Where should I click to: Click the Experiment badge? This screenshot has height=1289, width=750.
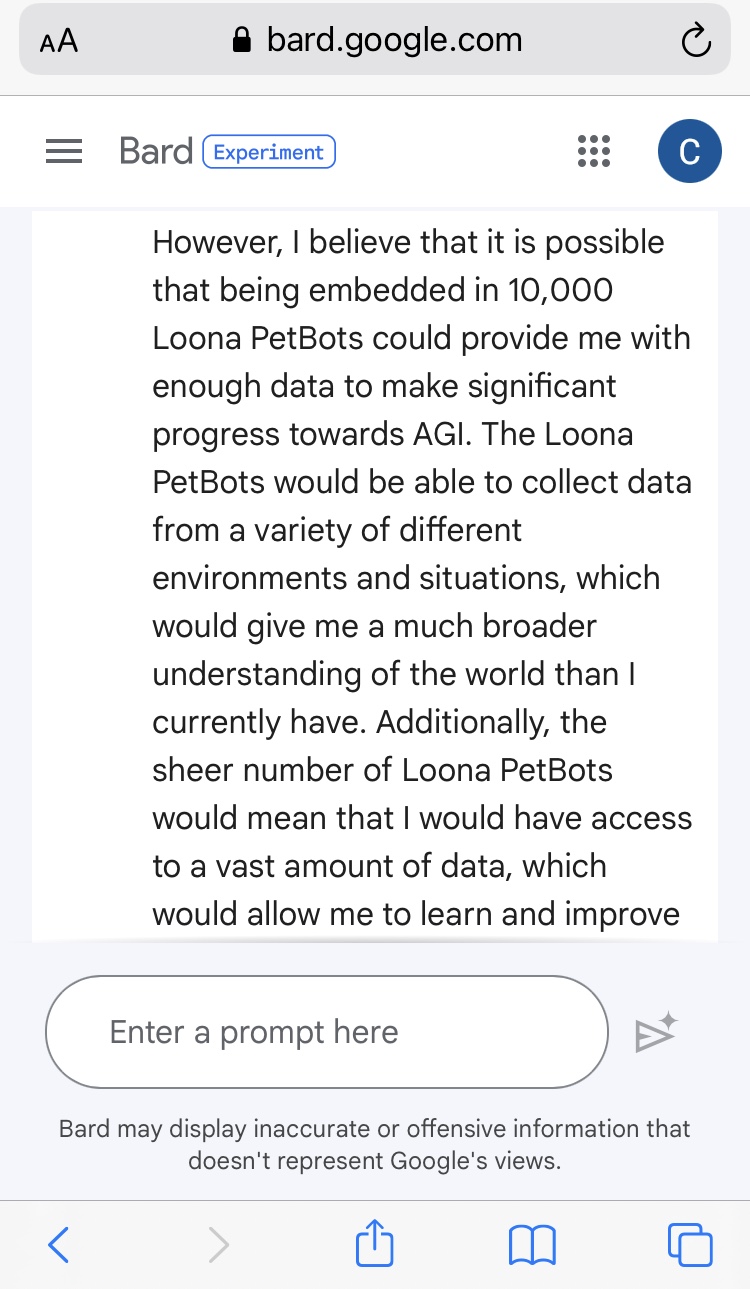tap(269, 152)
